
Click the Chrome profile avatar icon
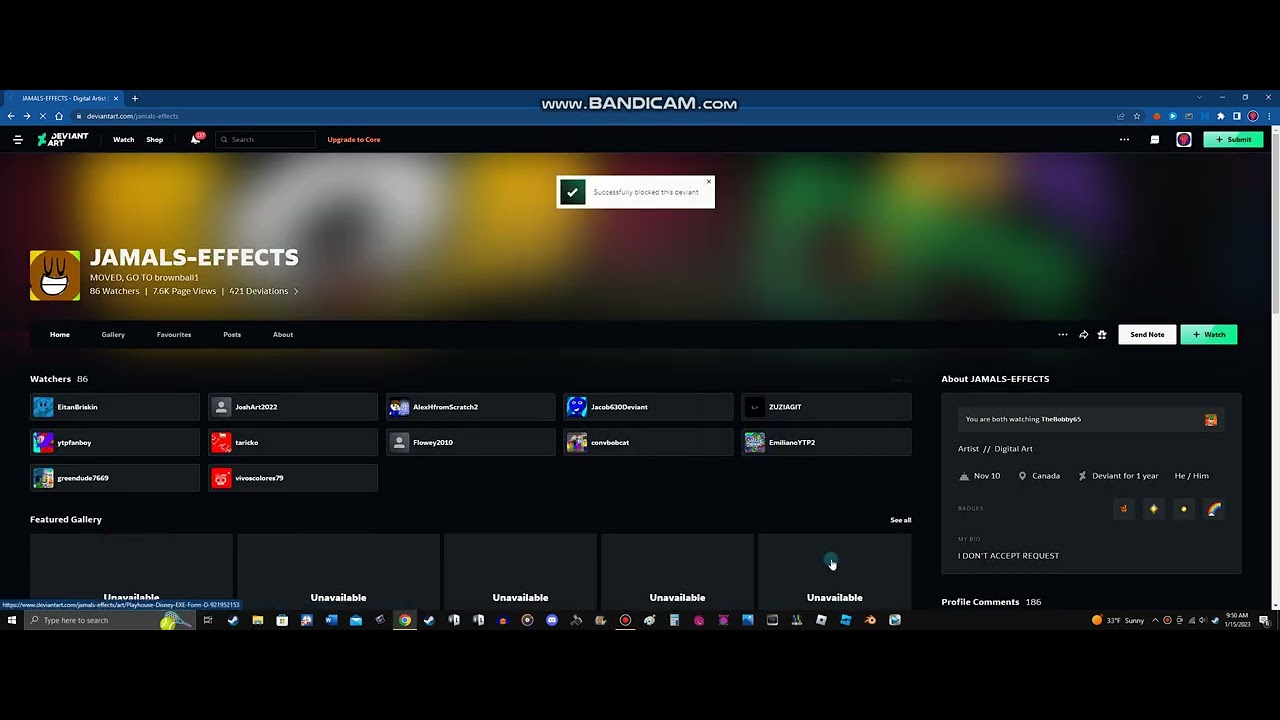[1252, 116]
